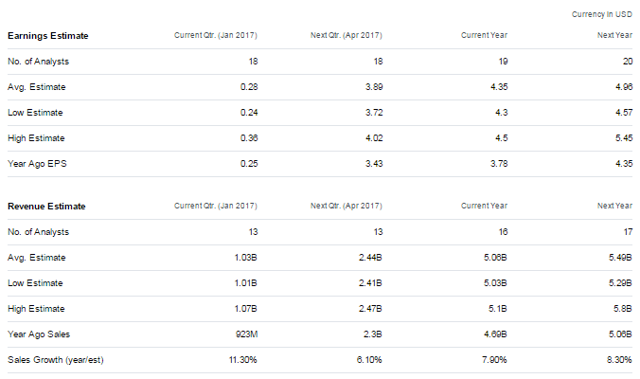
Task: Select Current Qtr. (Jan 2017) earnings column header
Action: 216,35
